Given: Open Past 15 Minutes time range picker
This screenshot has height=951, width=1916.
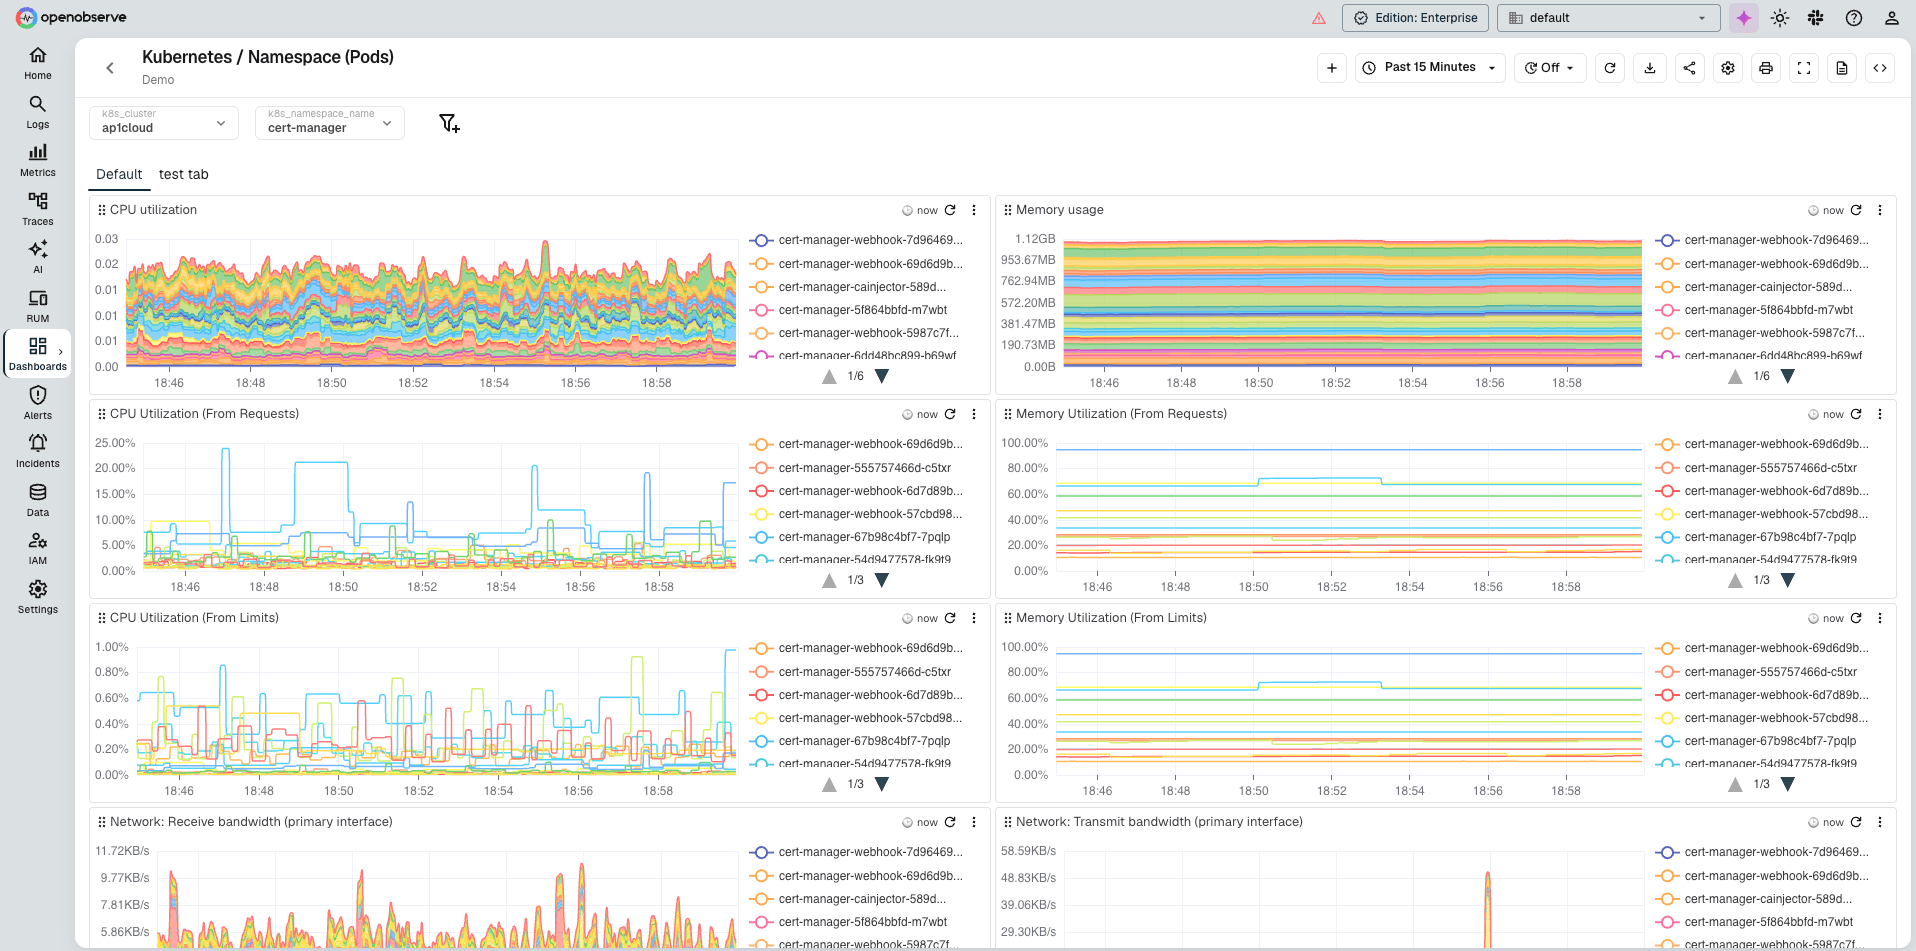Looking at the screenshot, I should pyautogui.click(x=1431, y=68).
